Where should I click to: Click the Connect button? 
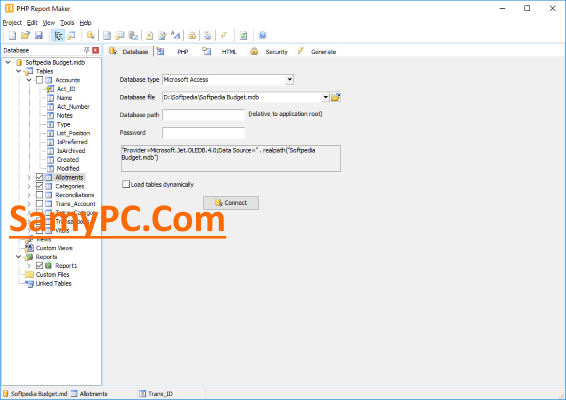coord(231,203)
